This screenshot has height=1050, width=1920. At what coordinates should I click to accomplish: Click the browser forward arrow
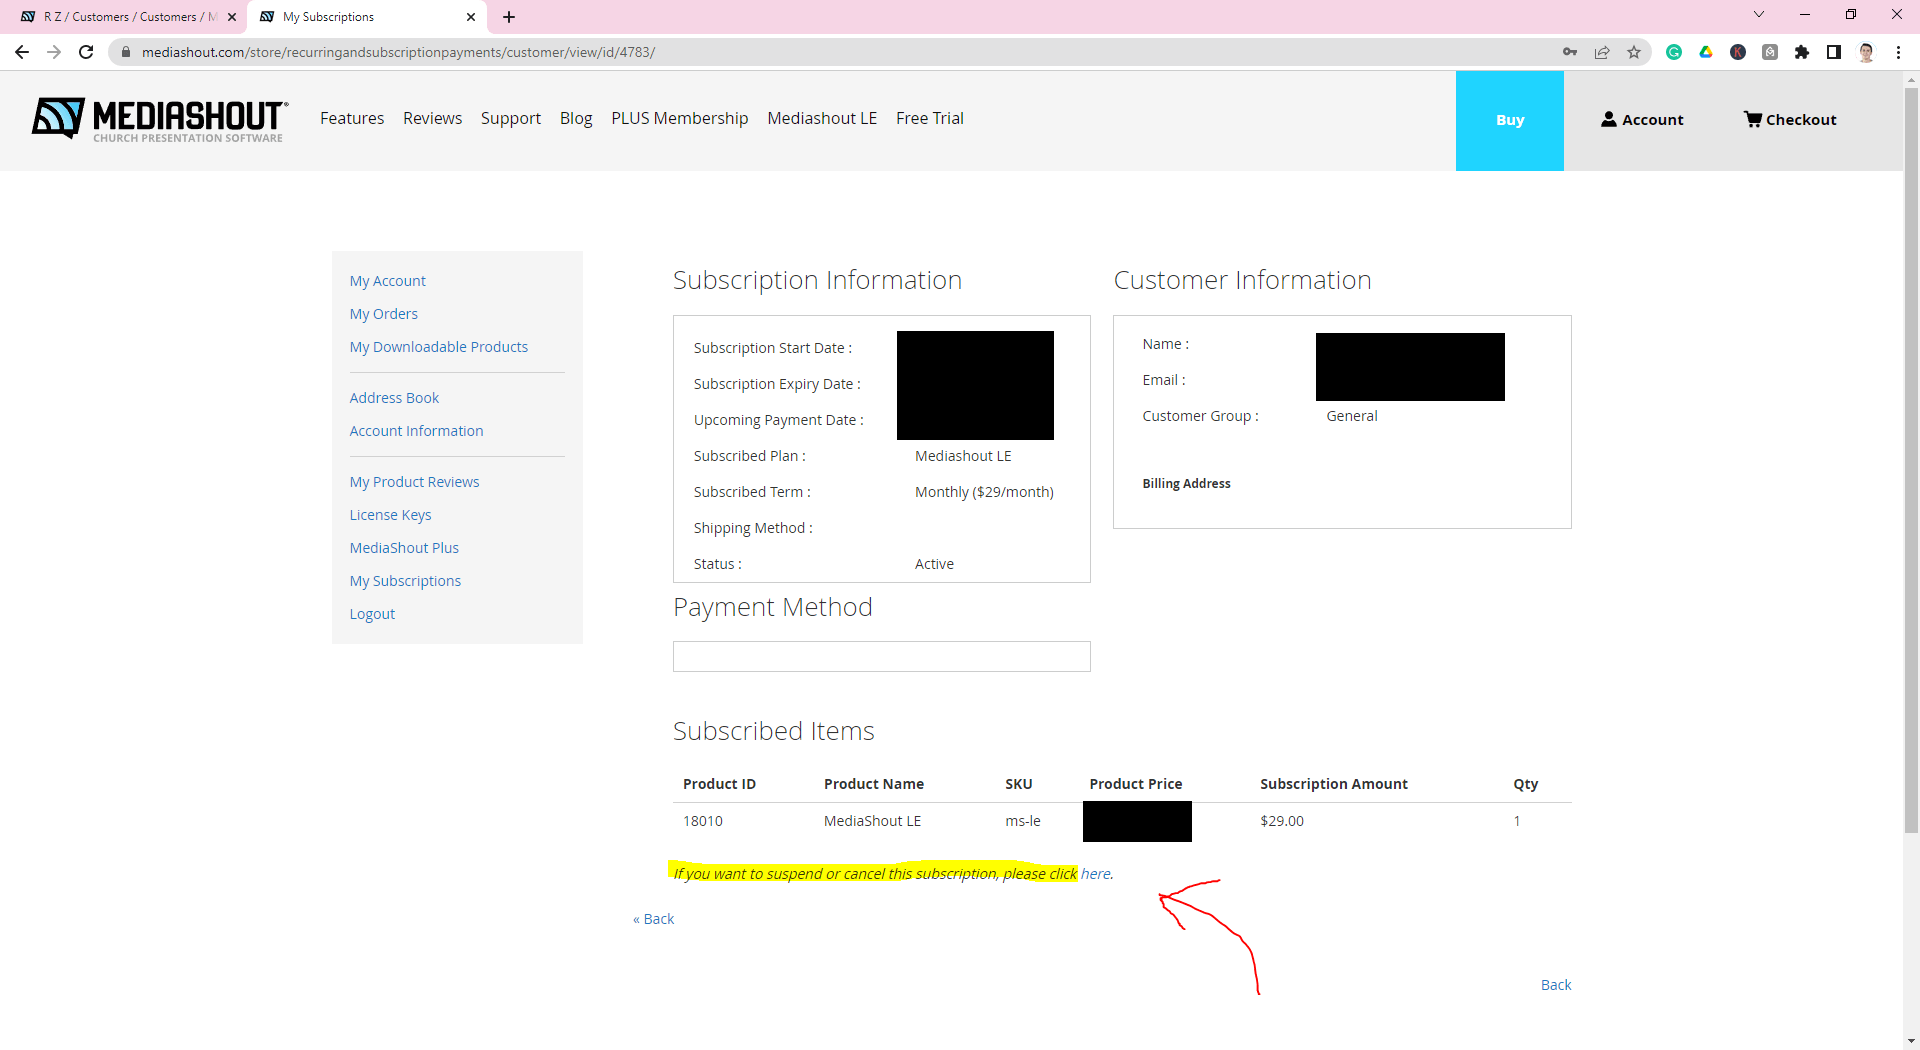[54, 52]
